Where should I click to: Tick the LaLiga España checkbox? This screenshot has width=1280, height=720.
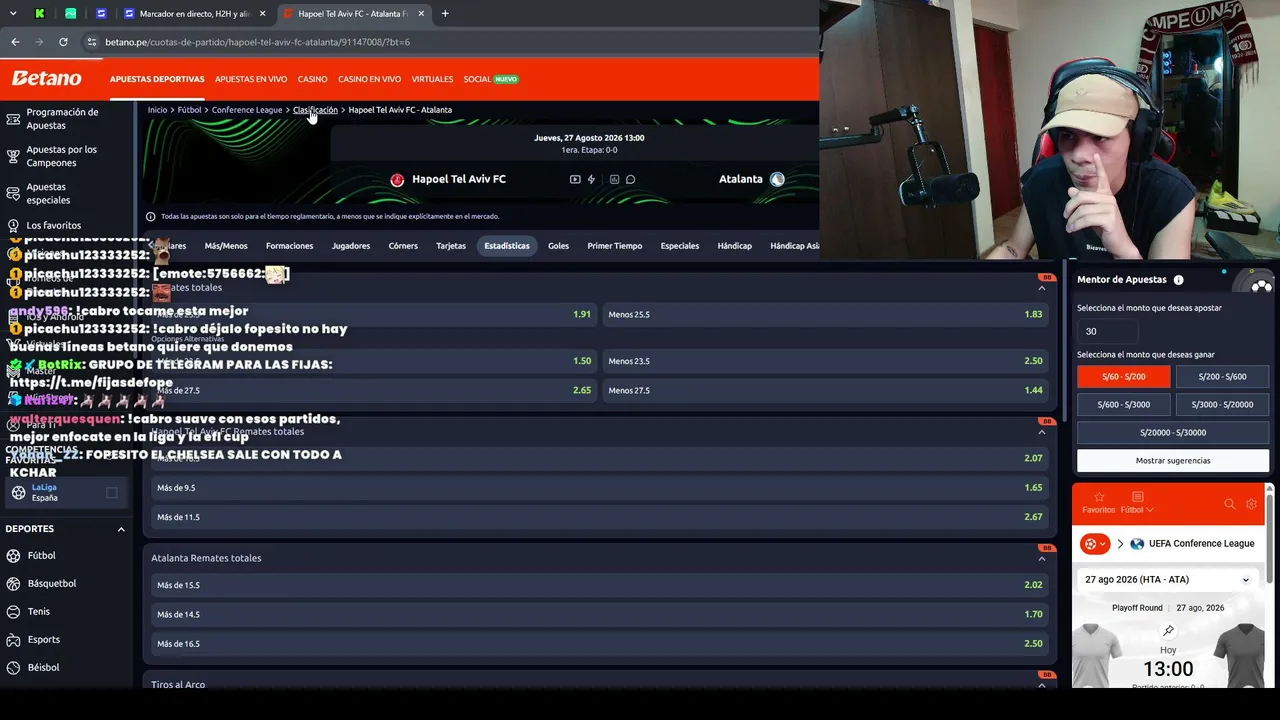[x=112, y=492]
